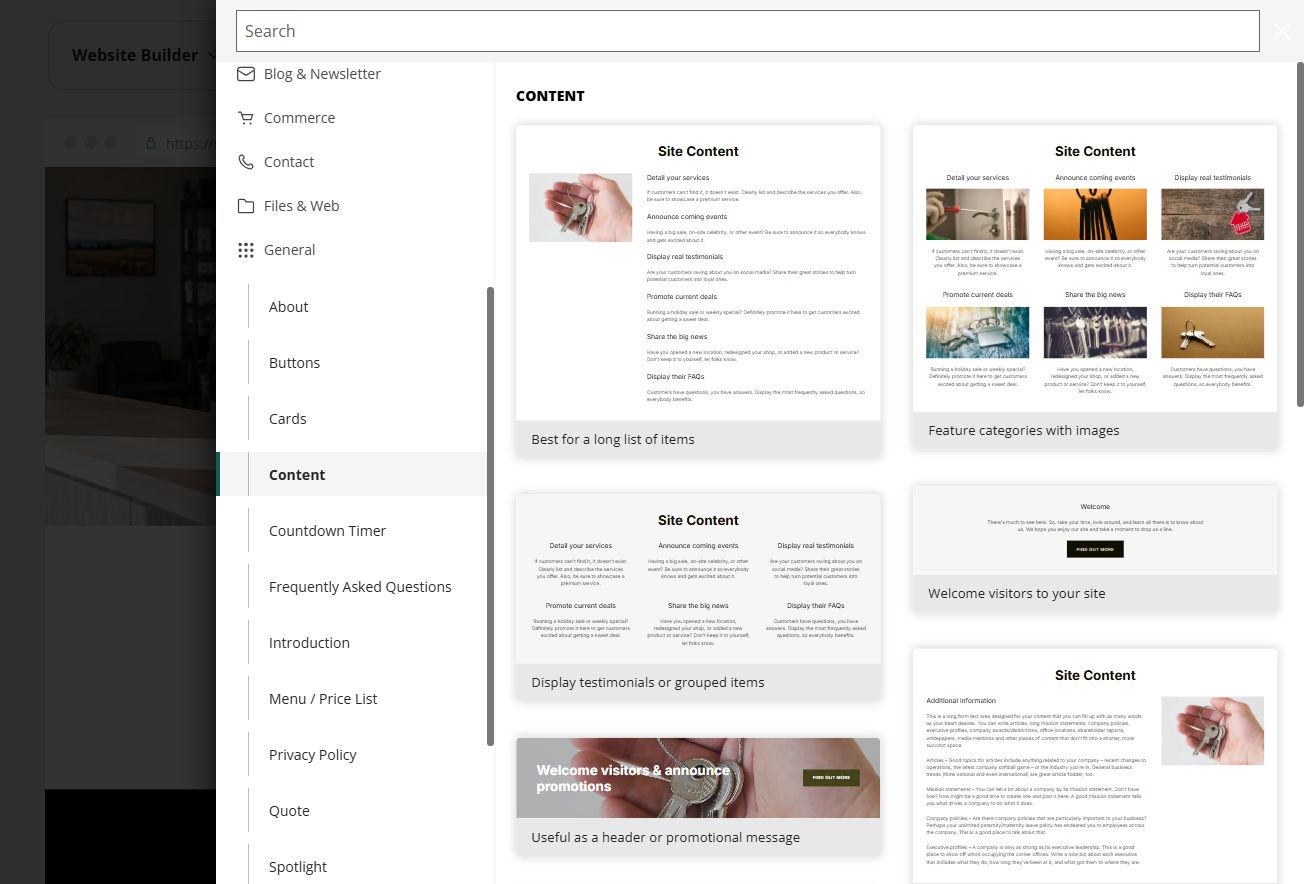Select the Introduction subcategory
The image size is (1304, 884).
[x=352, y=643]
